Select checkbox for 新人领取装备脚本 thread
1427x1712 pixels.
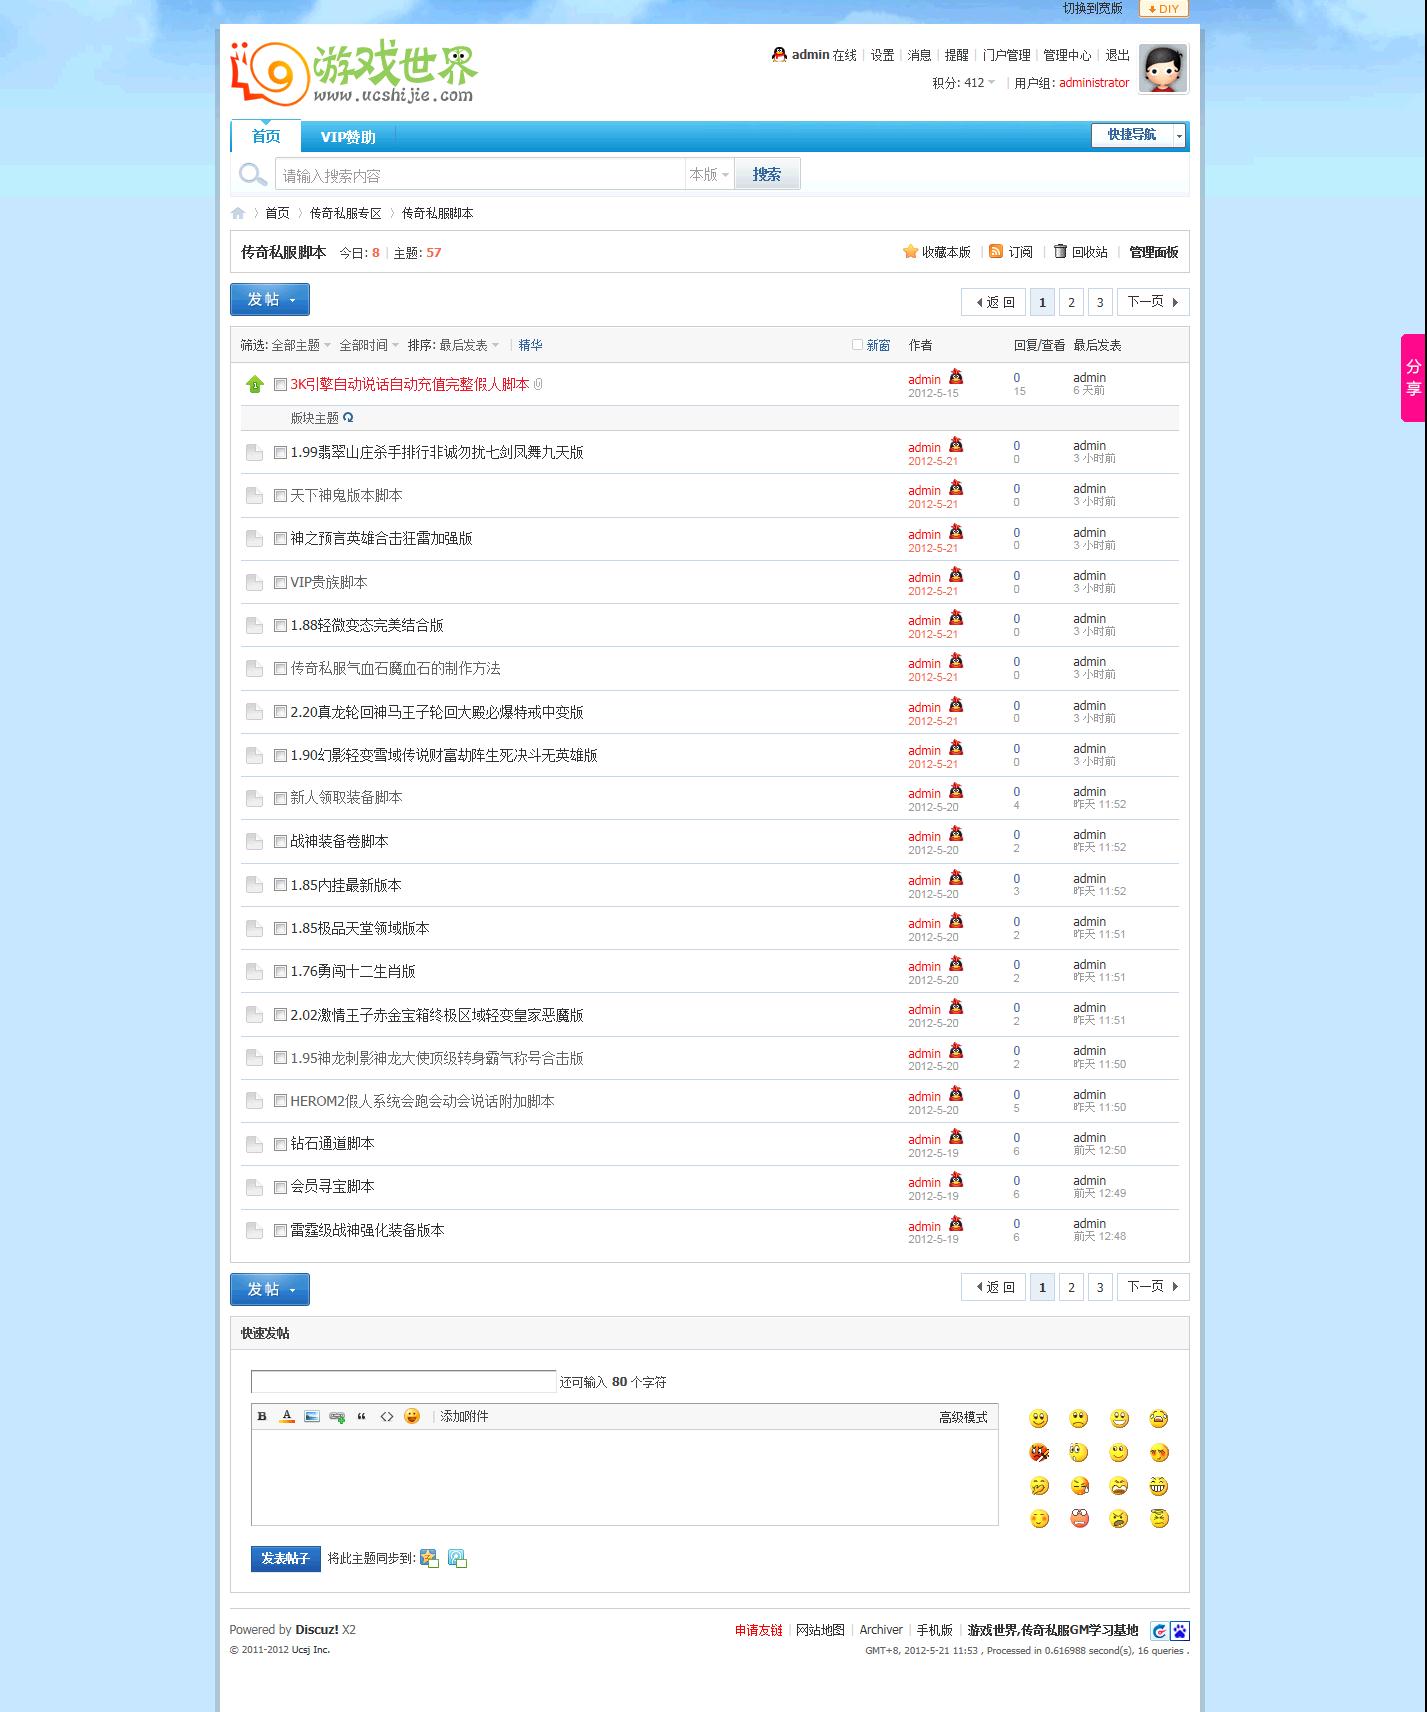pos(280,798)
